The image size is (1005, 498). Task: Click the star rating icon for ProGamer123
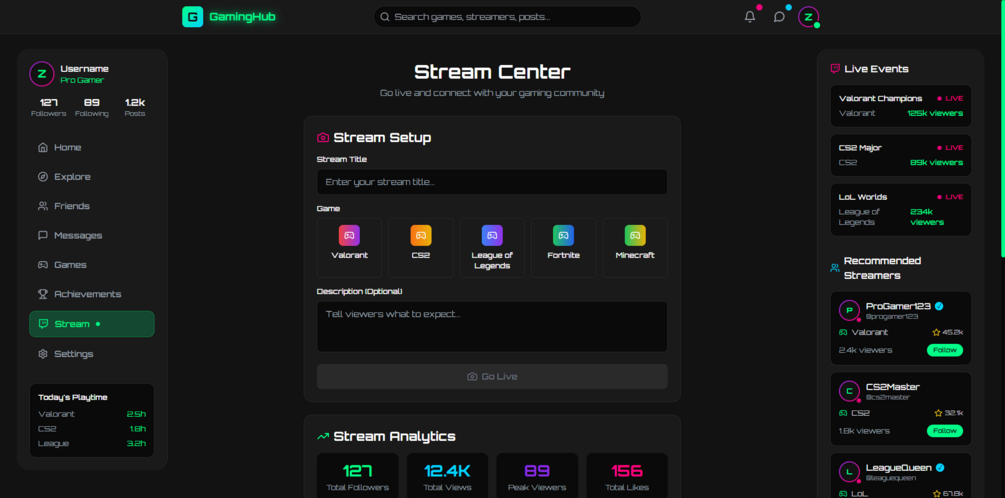(x=936, y=332)
